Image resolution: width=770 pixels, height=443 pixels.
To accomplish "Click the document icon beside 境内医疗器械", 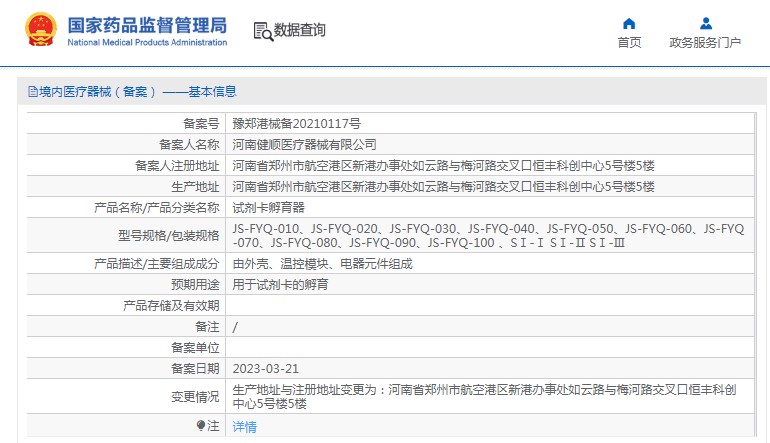I will pos(33,92).
